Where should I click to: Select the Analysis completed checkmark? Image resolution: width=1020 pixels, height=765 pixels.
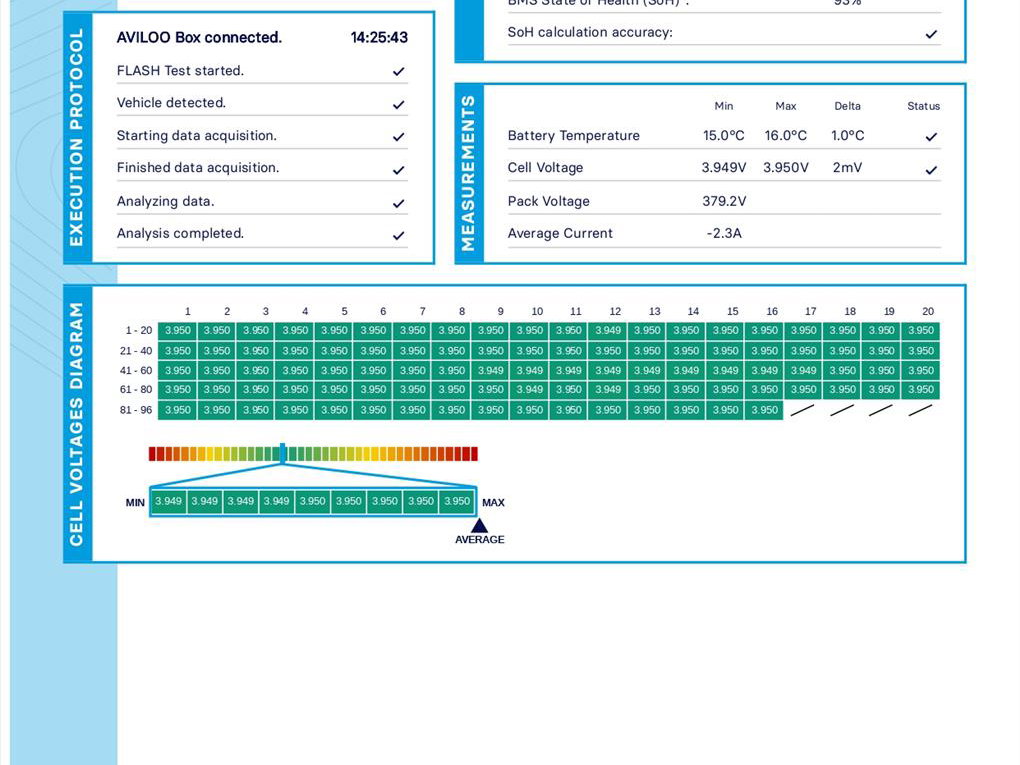pyautogui.click(x=398, y=235)
